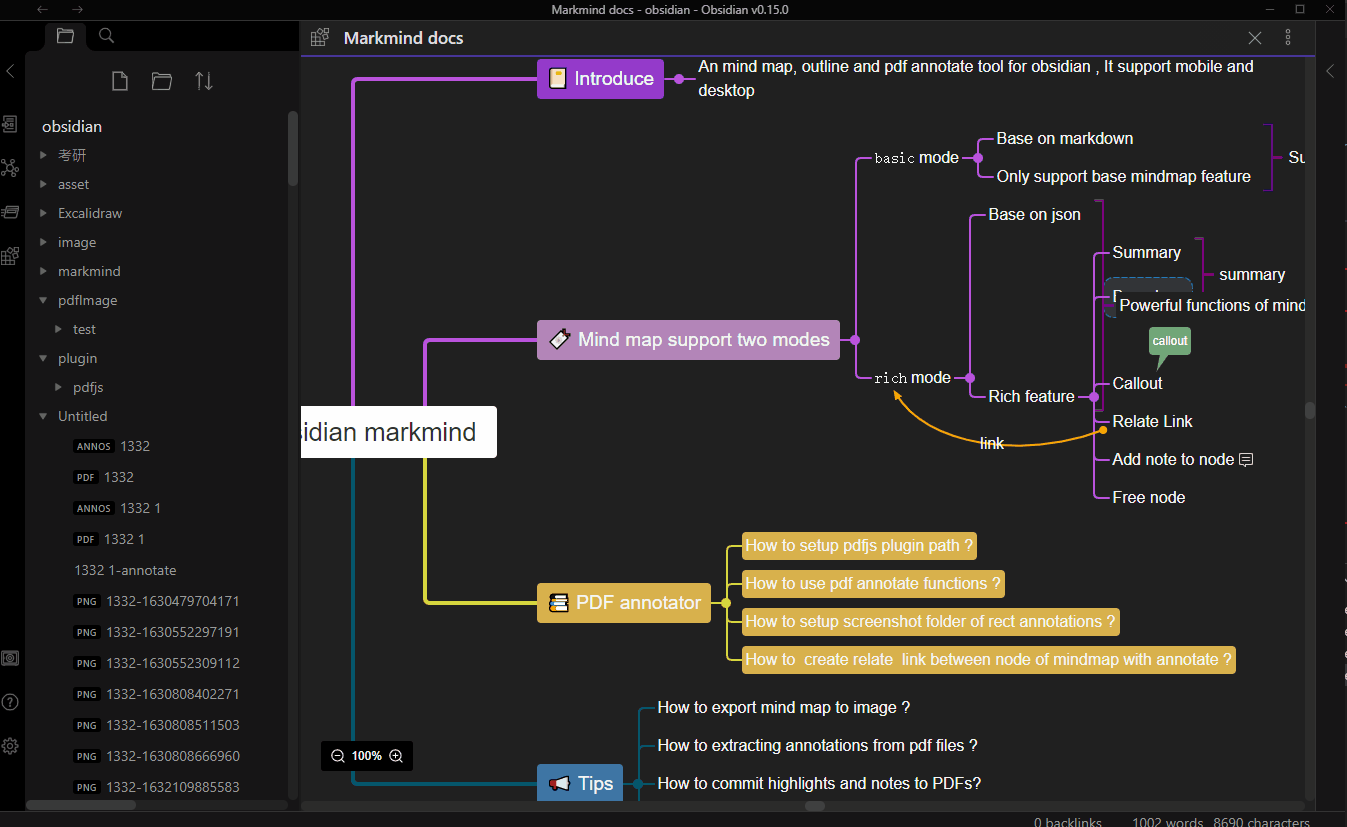Image resolution: width=1347 pixels, height=827 pixels.
Task: Click the mind map horizontal scrollbar
Action: tap(815, 805)
